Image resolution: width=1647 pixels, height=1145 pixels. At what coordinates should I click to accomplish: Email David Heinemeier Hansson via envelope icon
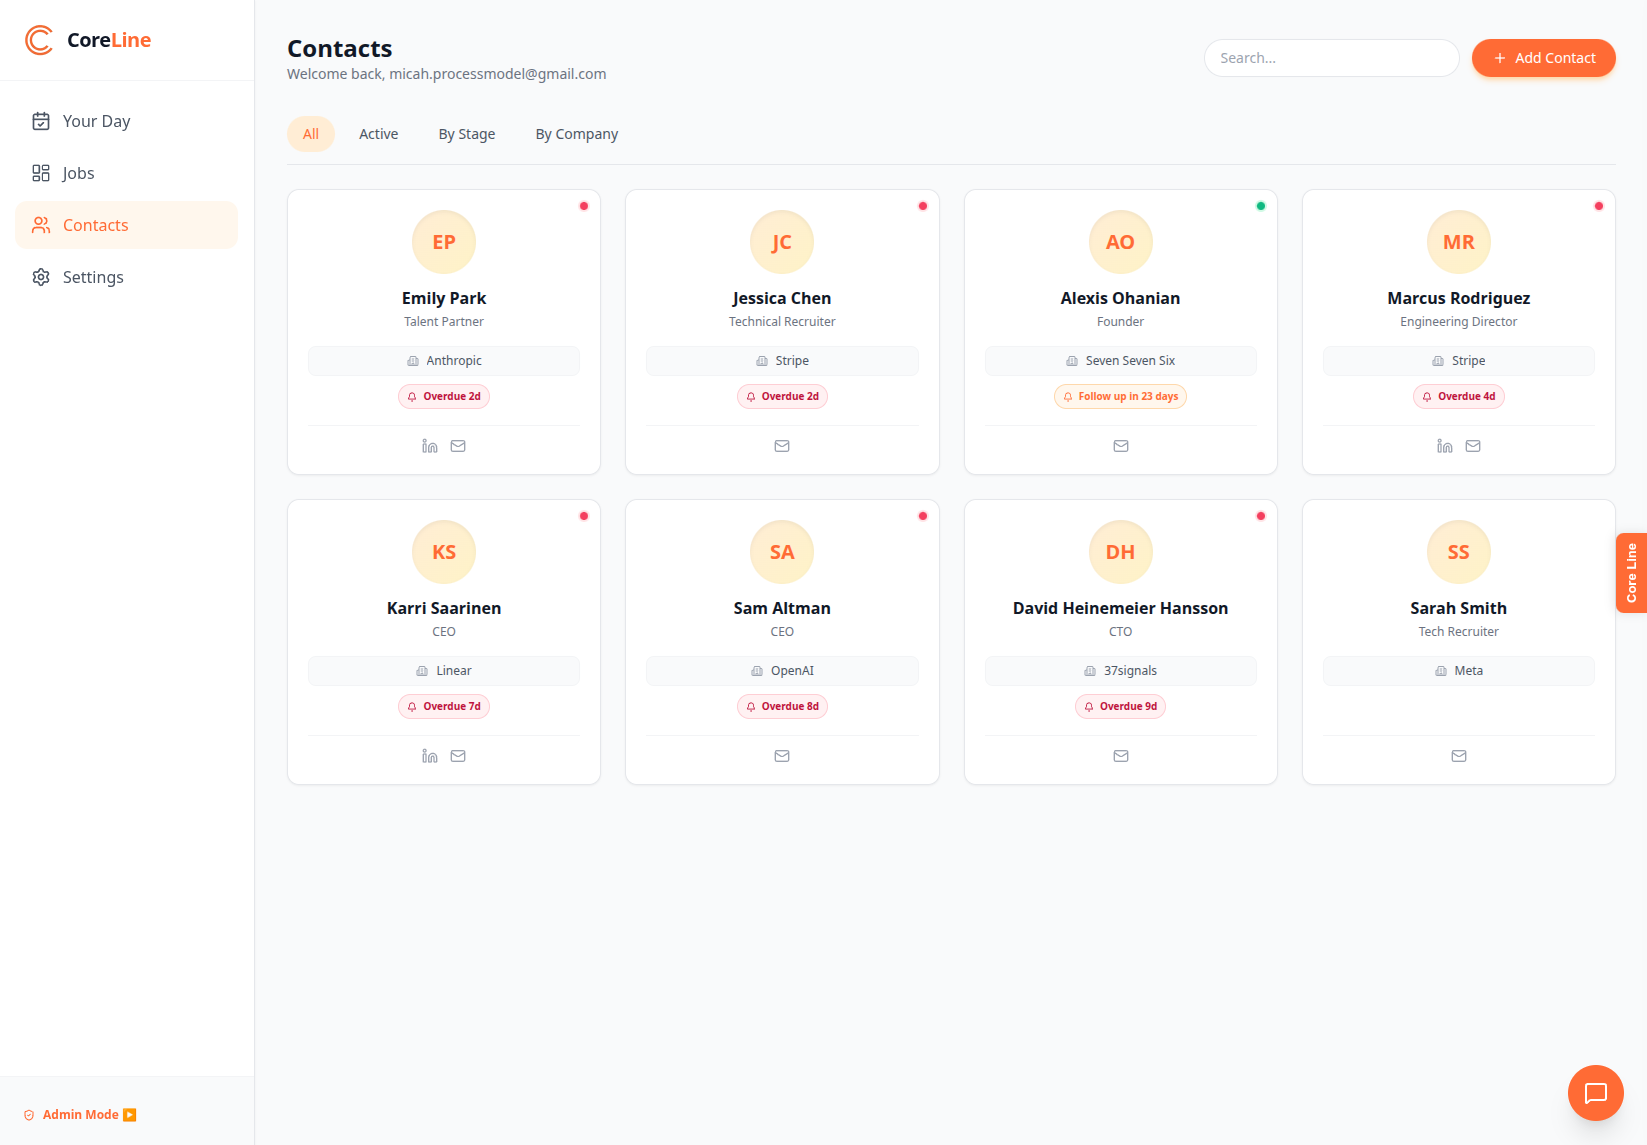point(1121,756)
